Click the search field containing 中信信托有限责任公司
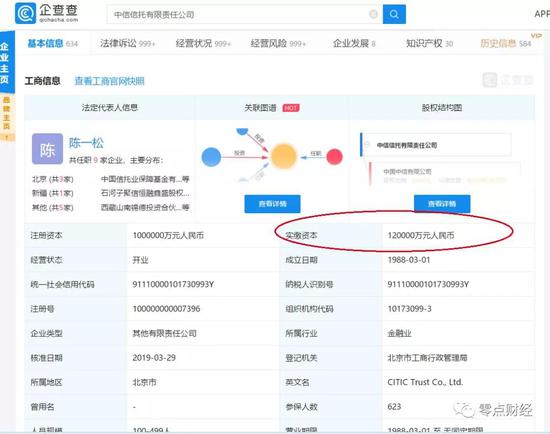 point(244,14)
